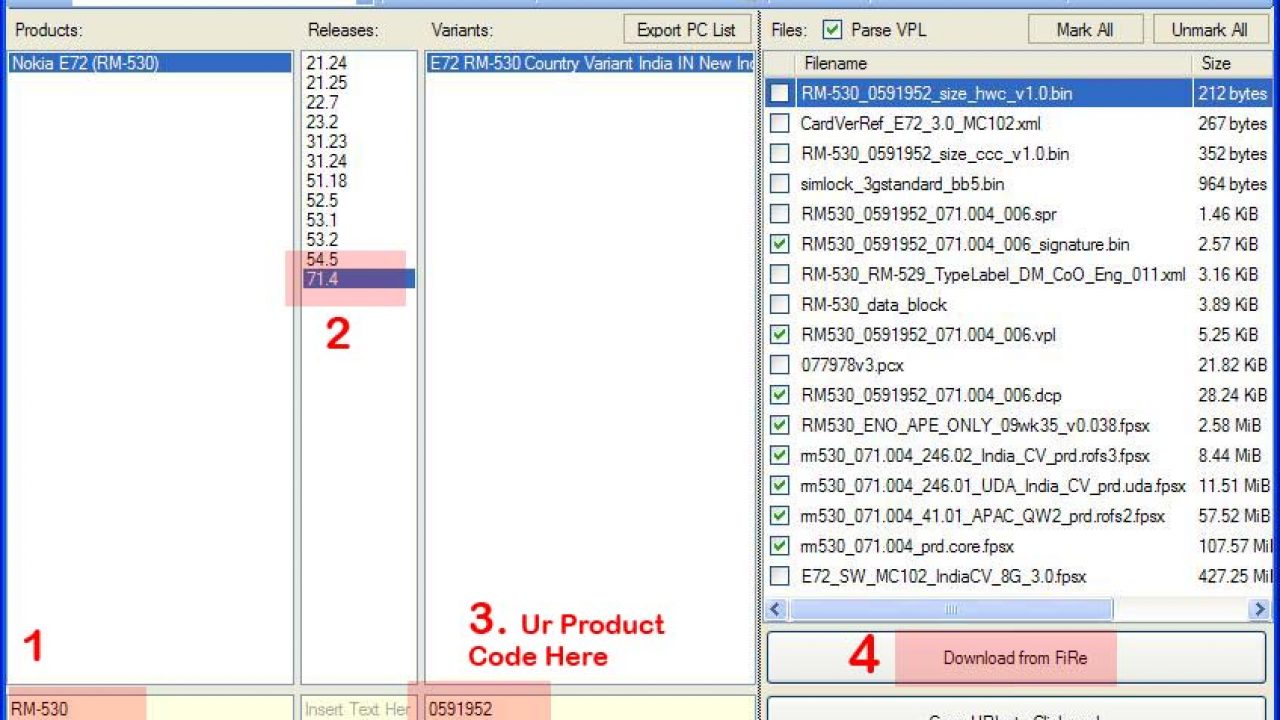Check RM530_0591952_071.004_006.spr file box

[779, 214]
